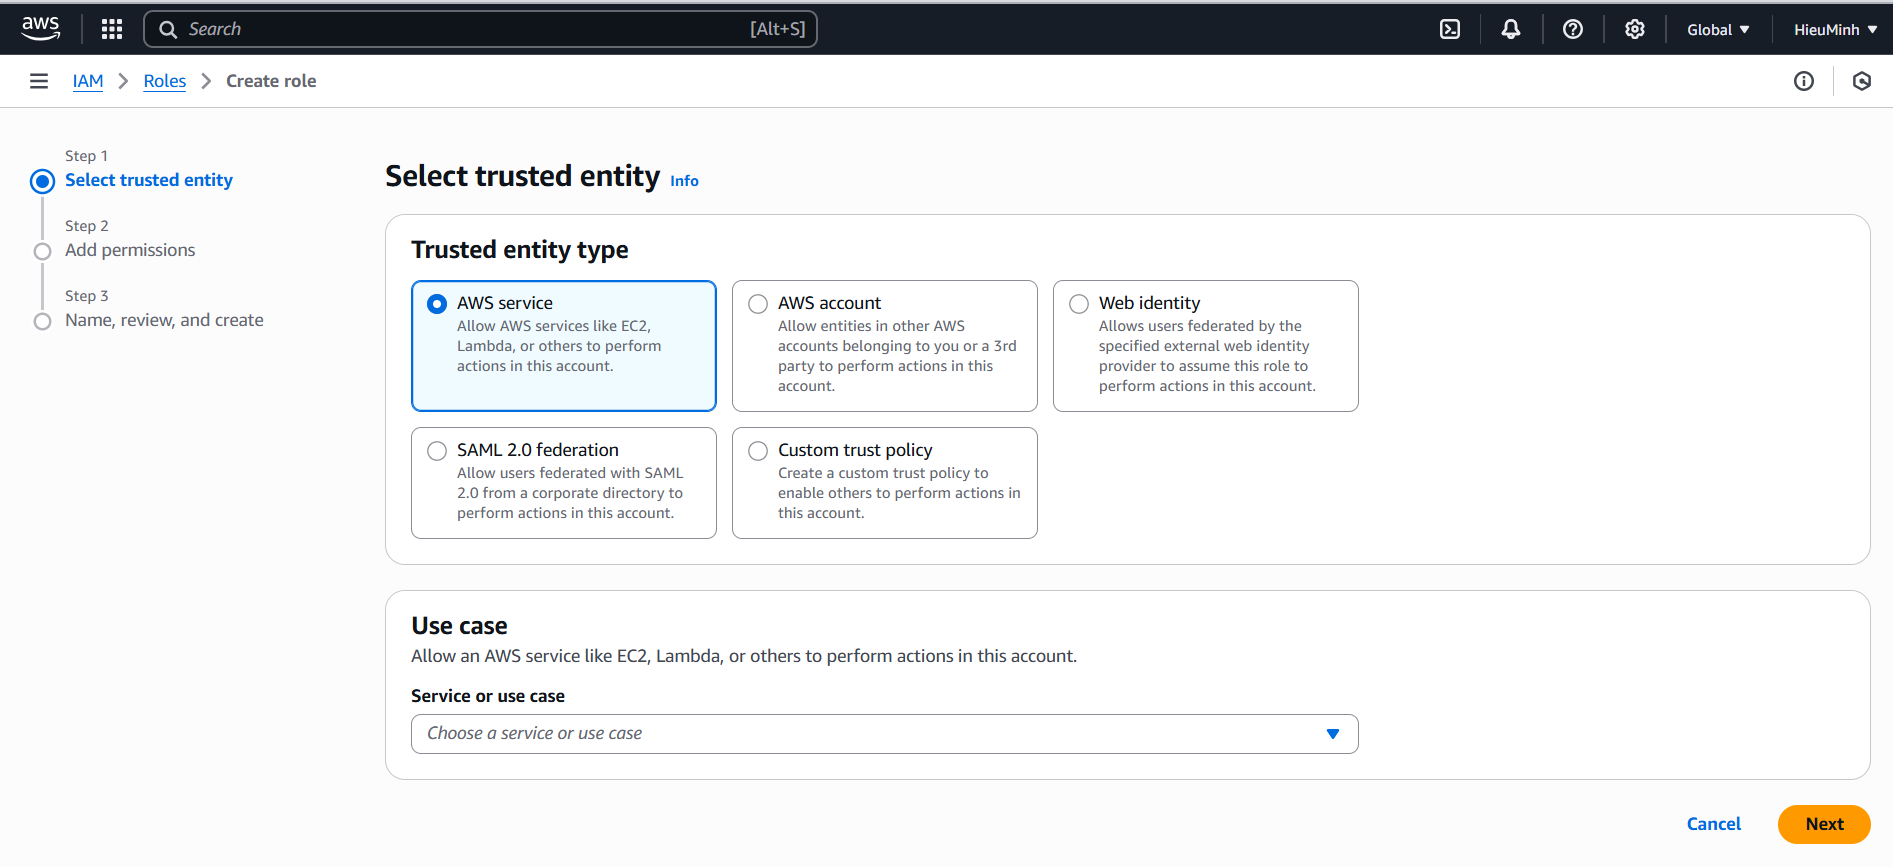Viewport: 1893px width, 867px height.
Task: Toggle the hamburger navigation menu
Action: [39, 81]
